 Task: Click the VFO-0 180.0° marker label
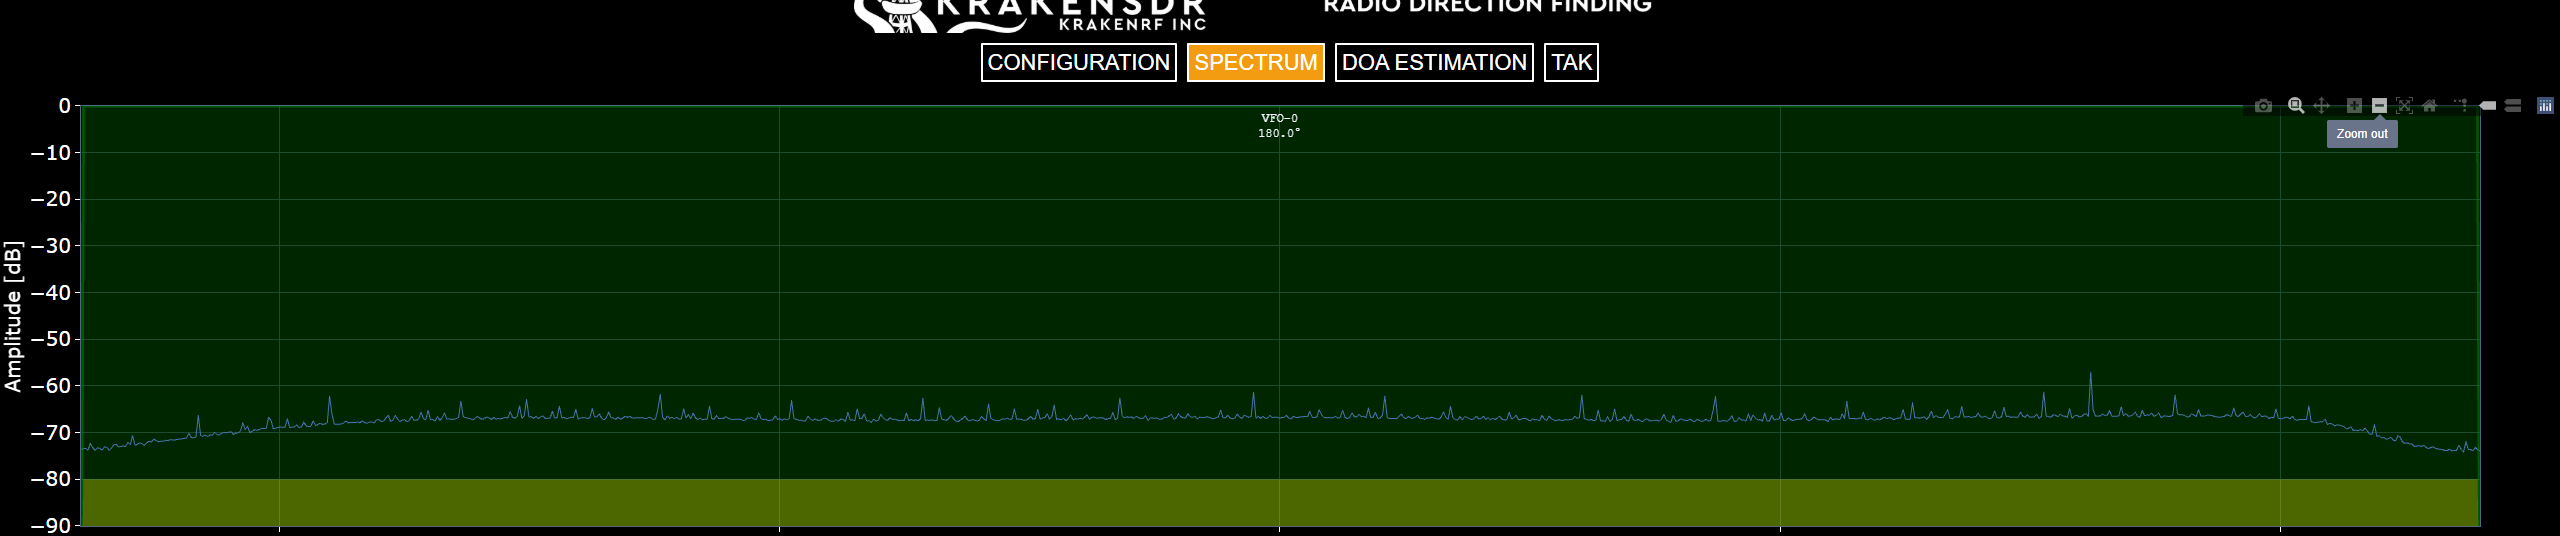pyautogui.click(x=1279, y=125)
